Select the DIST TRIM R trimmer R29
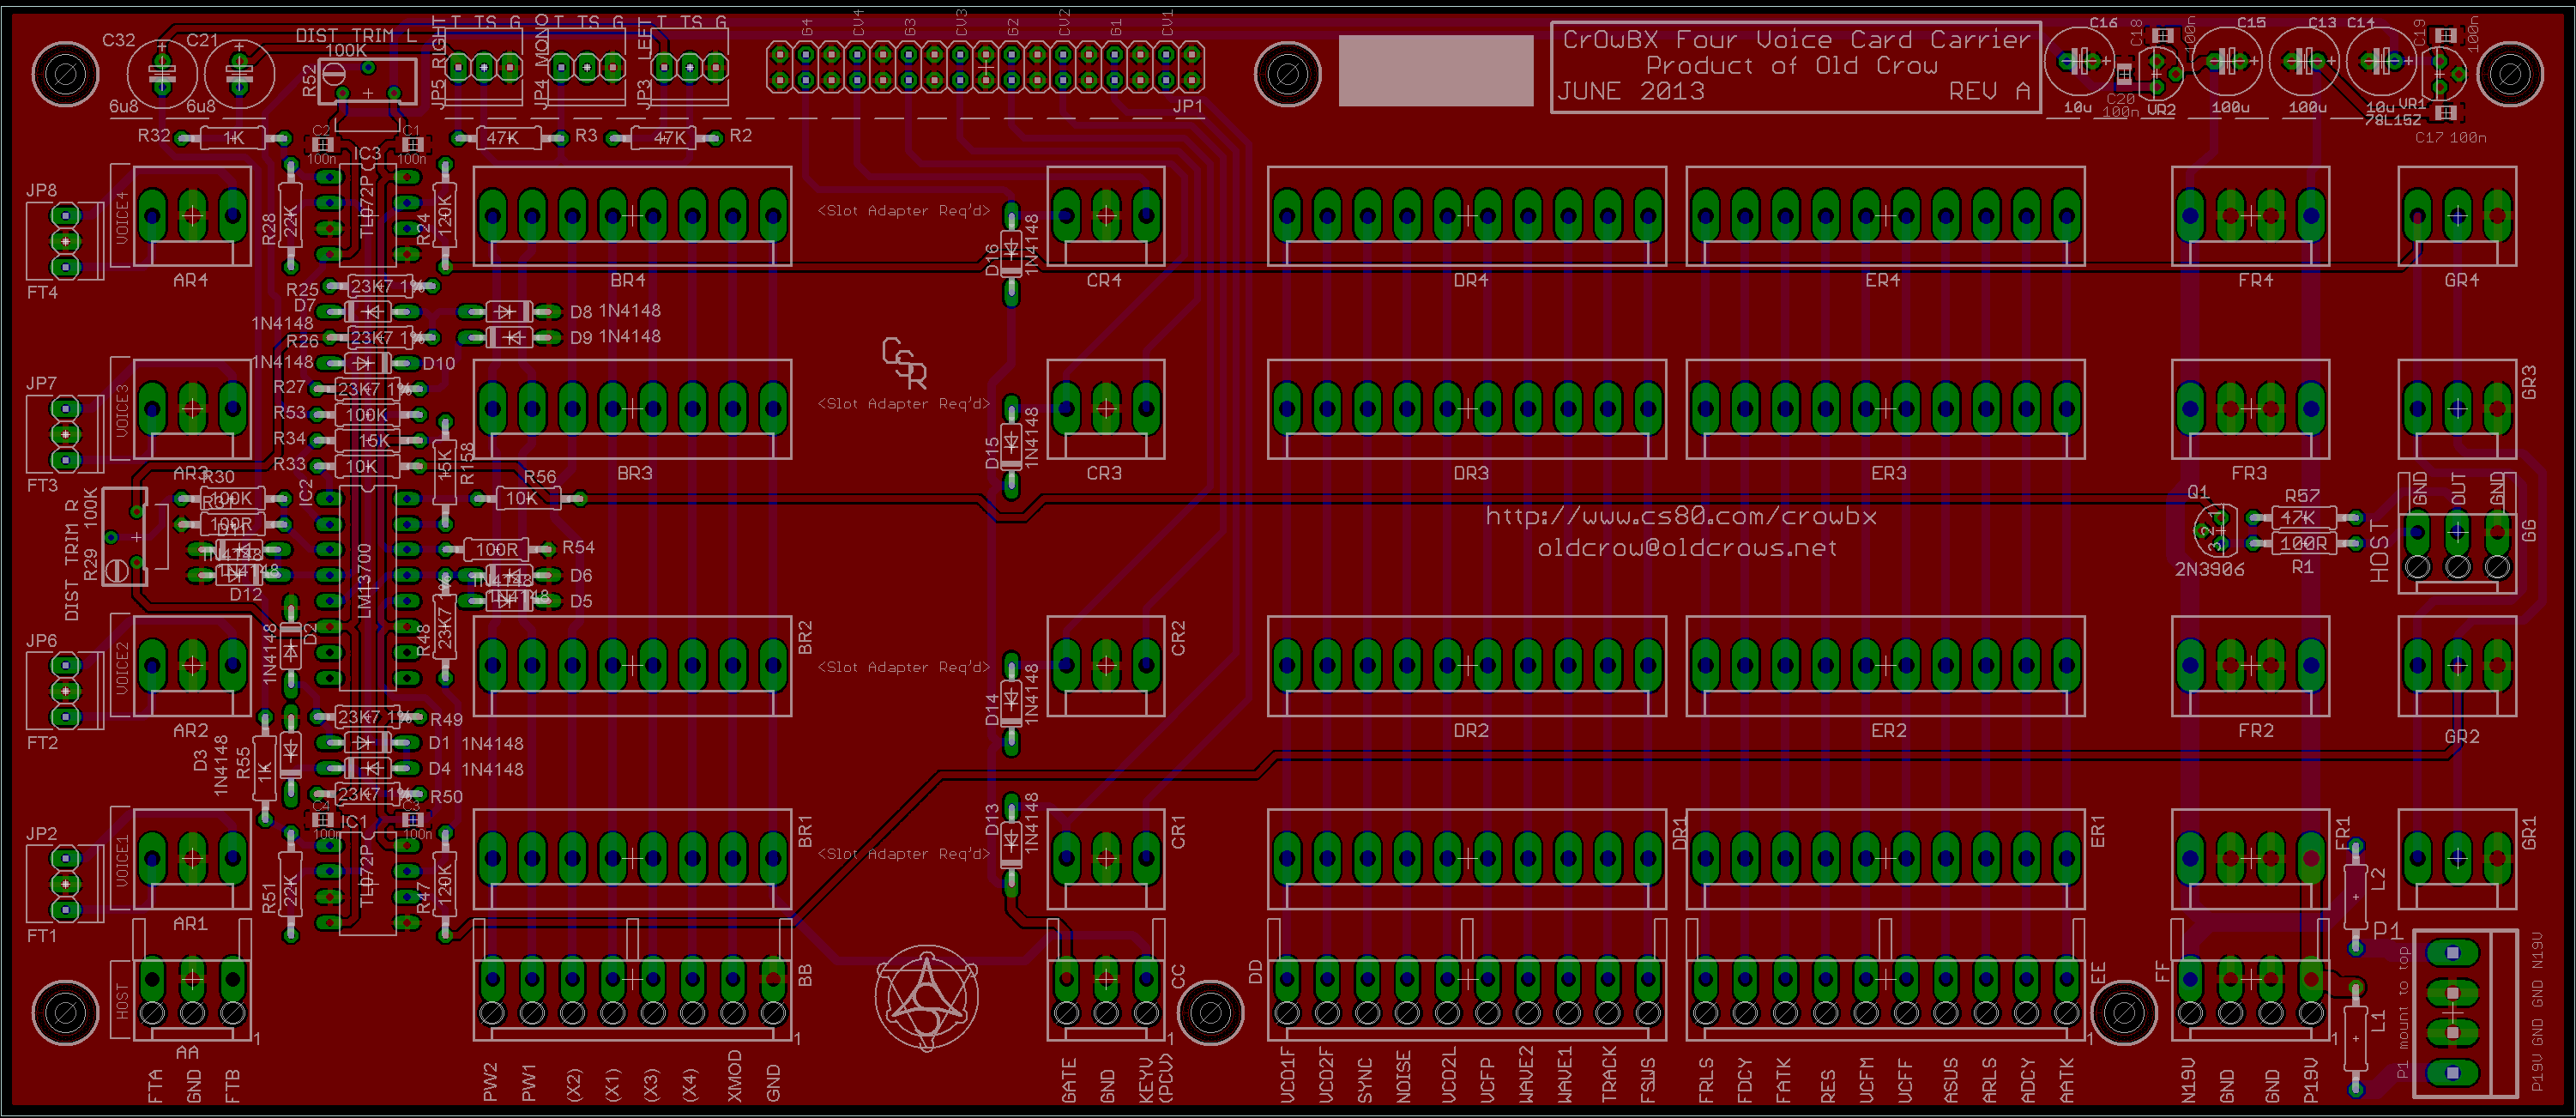The image size is (2576, 1118). pyautogui.click(x=126, y=537)
